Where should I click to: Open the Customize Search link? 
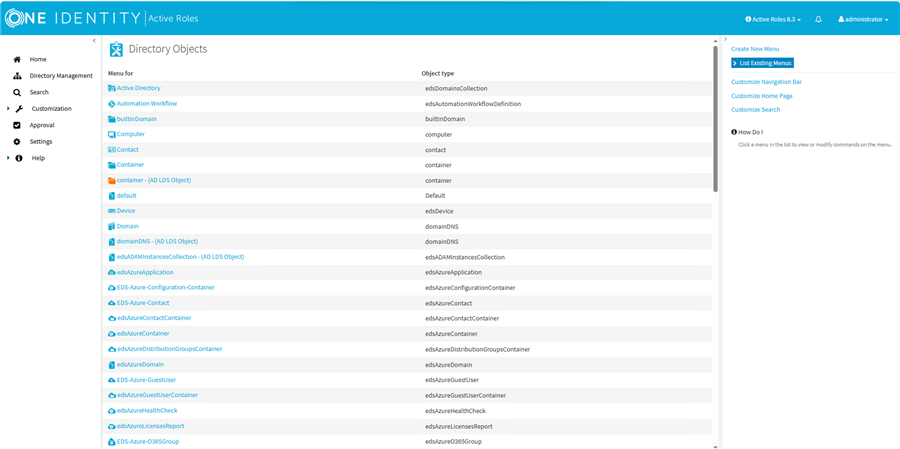(x=755, y=110)
